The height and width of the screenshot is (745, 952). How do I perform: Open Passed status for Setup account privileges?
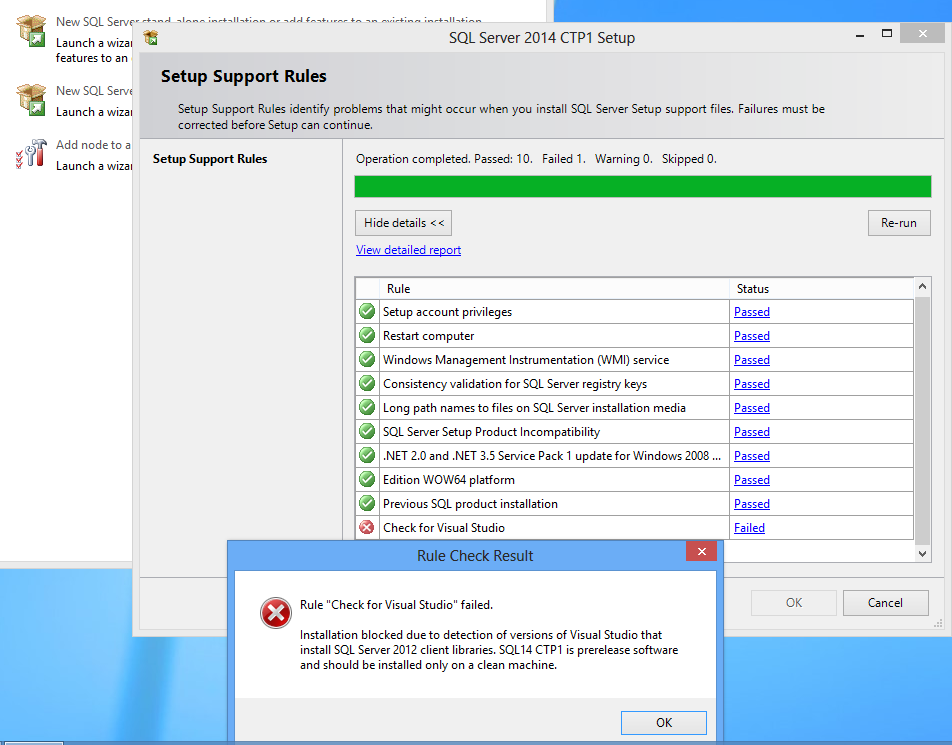(751, 311)
